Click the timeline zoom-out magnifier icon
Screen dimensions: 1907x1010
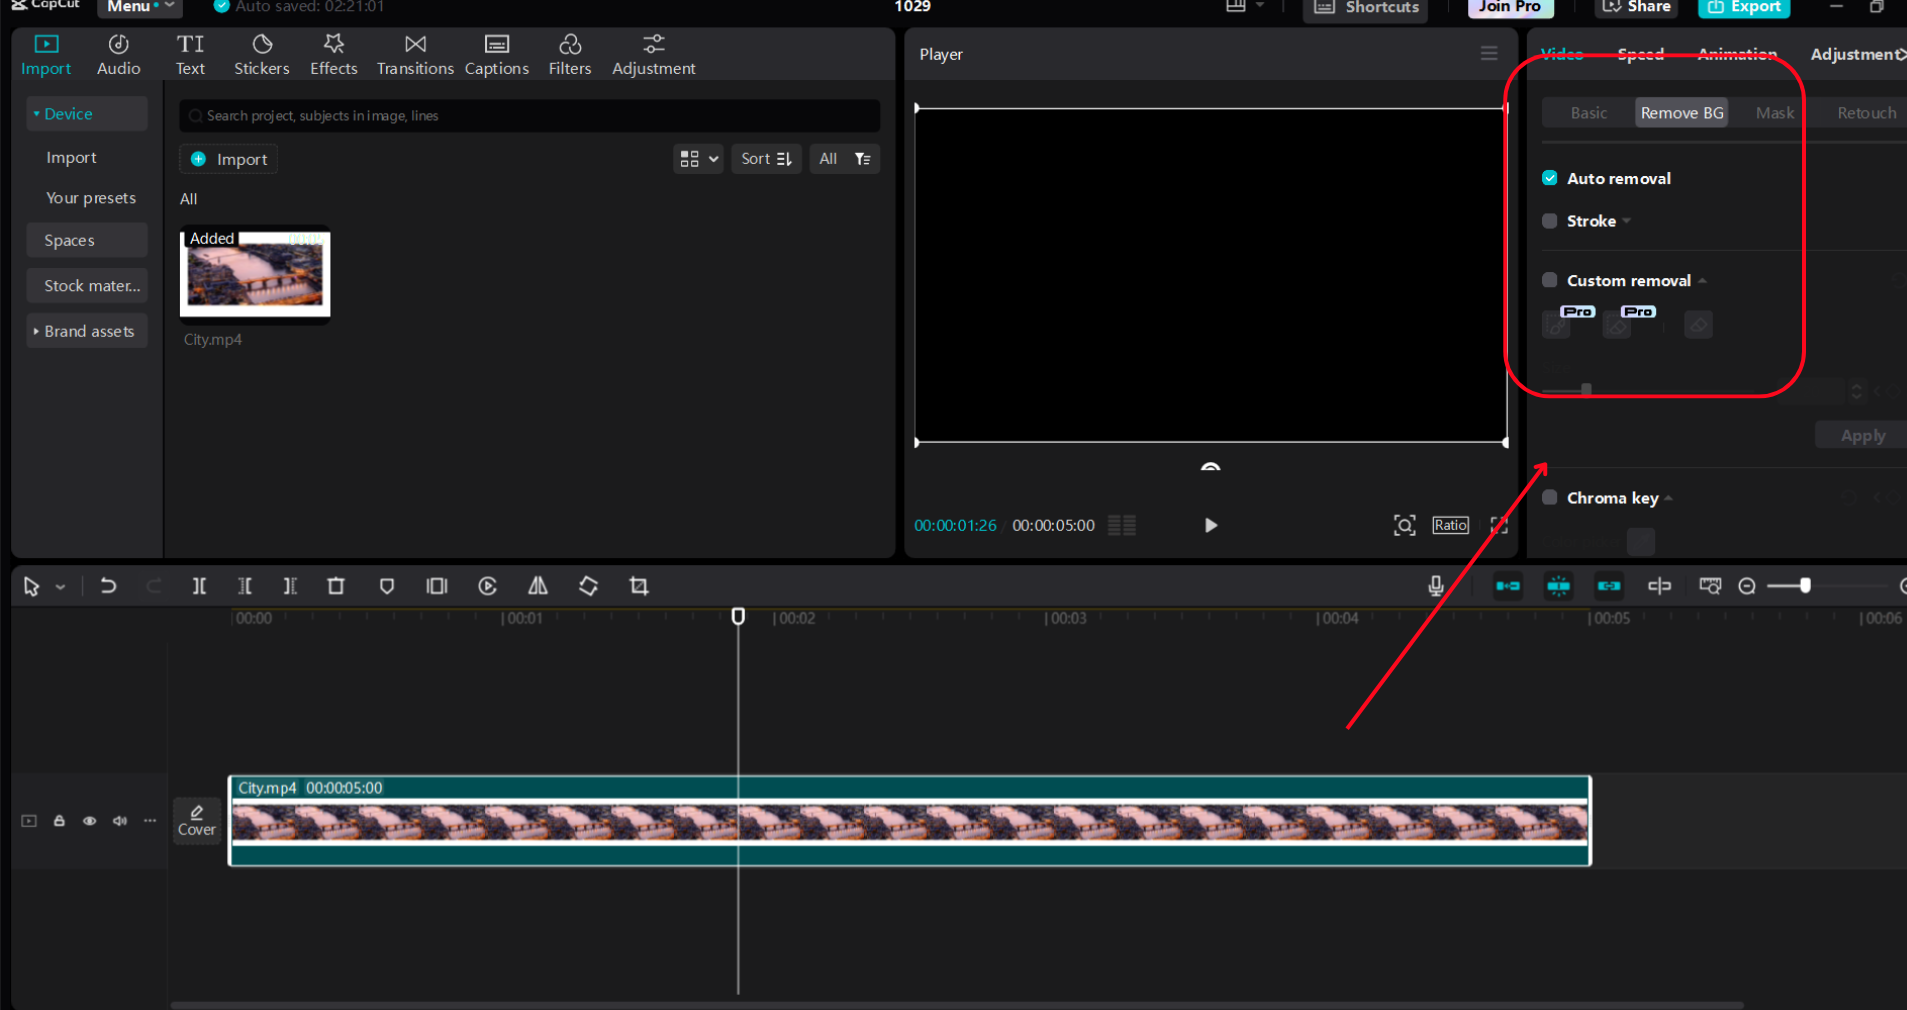[1747, 586]
